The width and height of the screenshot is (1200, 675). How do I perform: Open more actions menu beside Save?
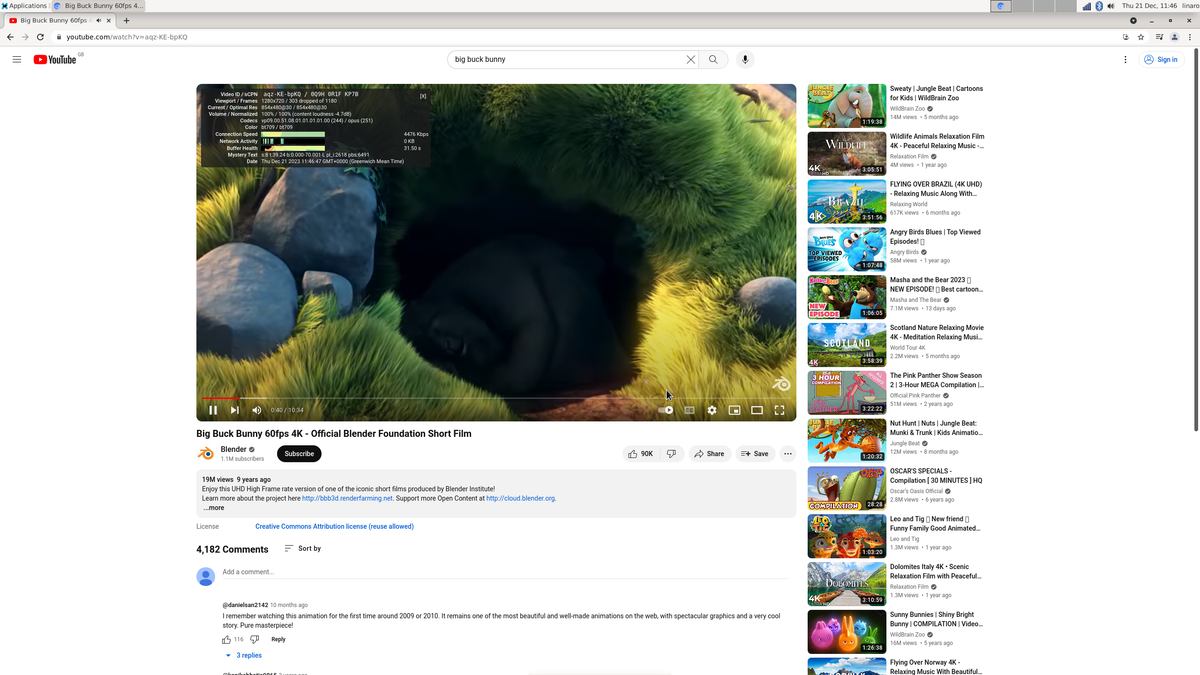point(788,454)
